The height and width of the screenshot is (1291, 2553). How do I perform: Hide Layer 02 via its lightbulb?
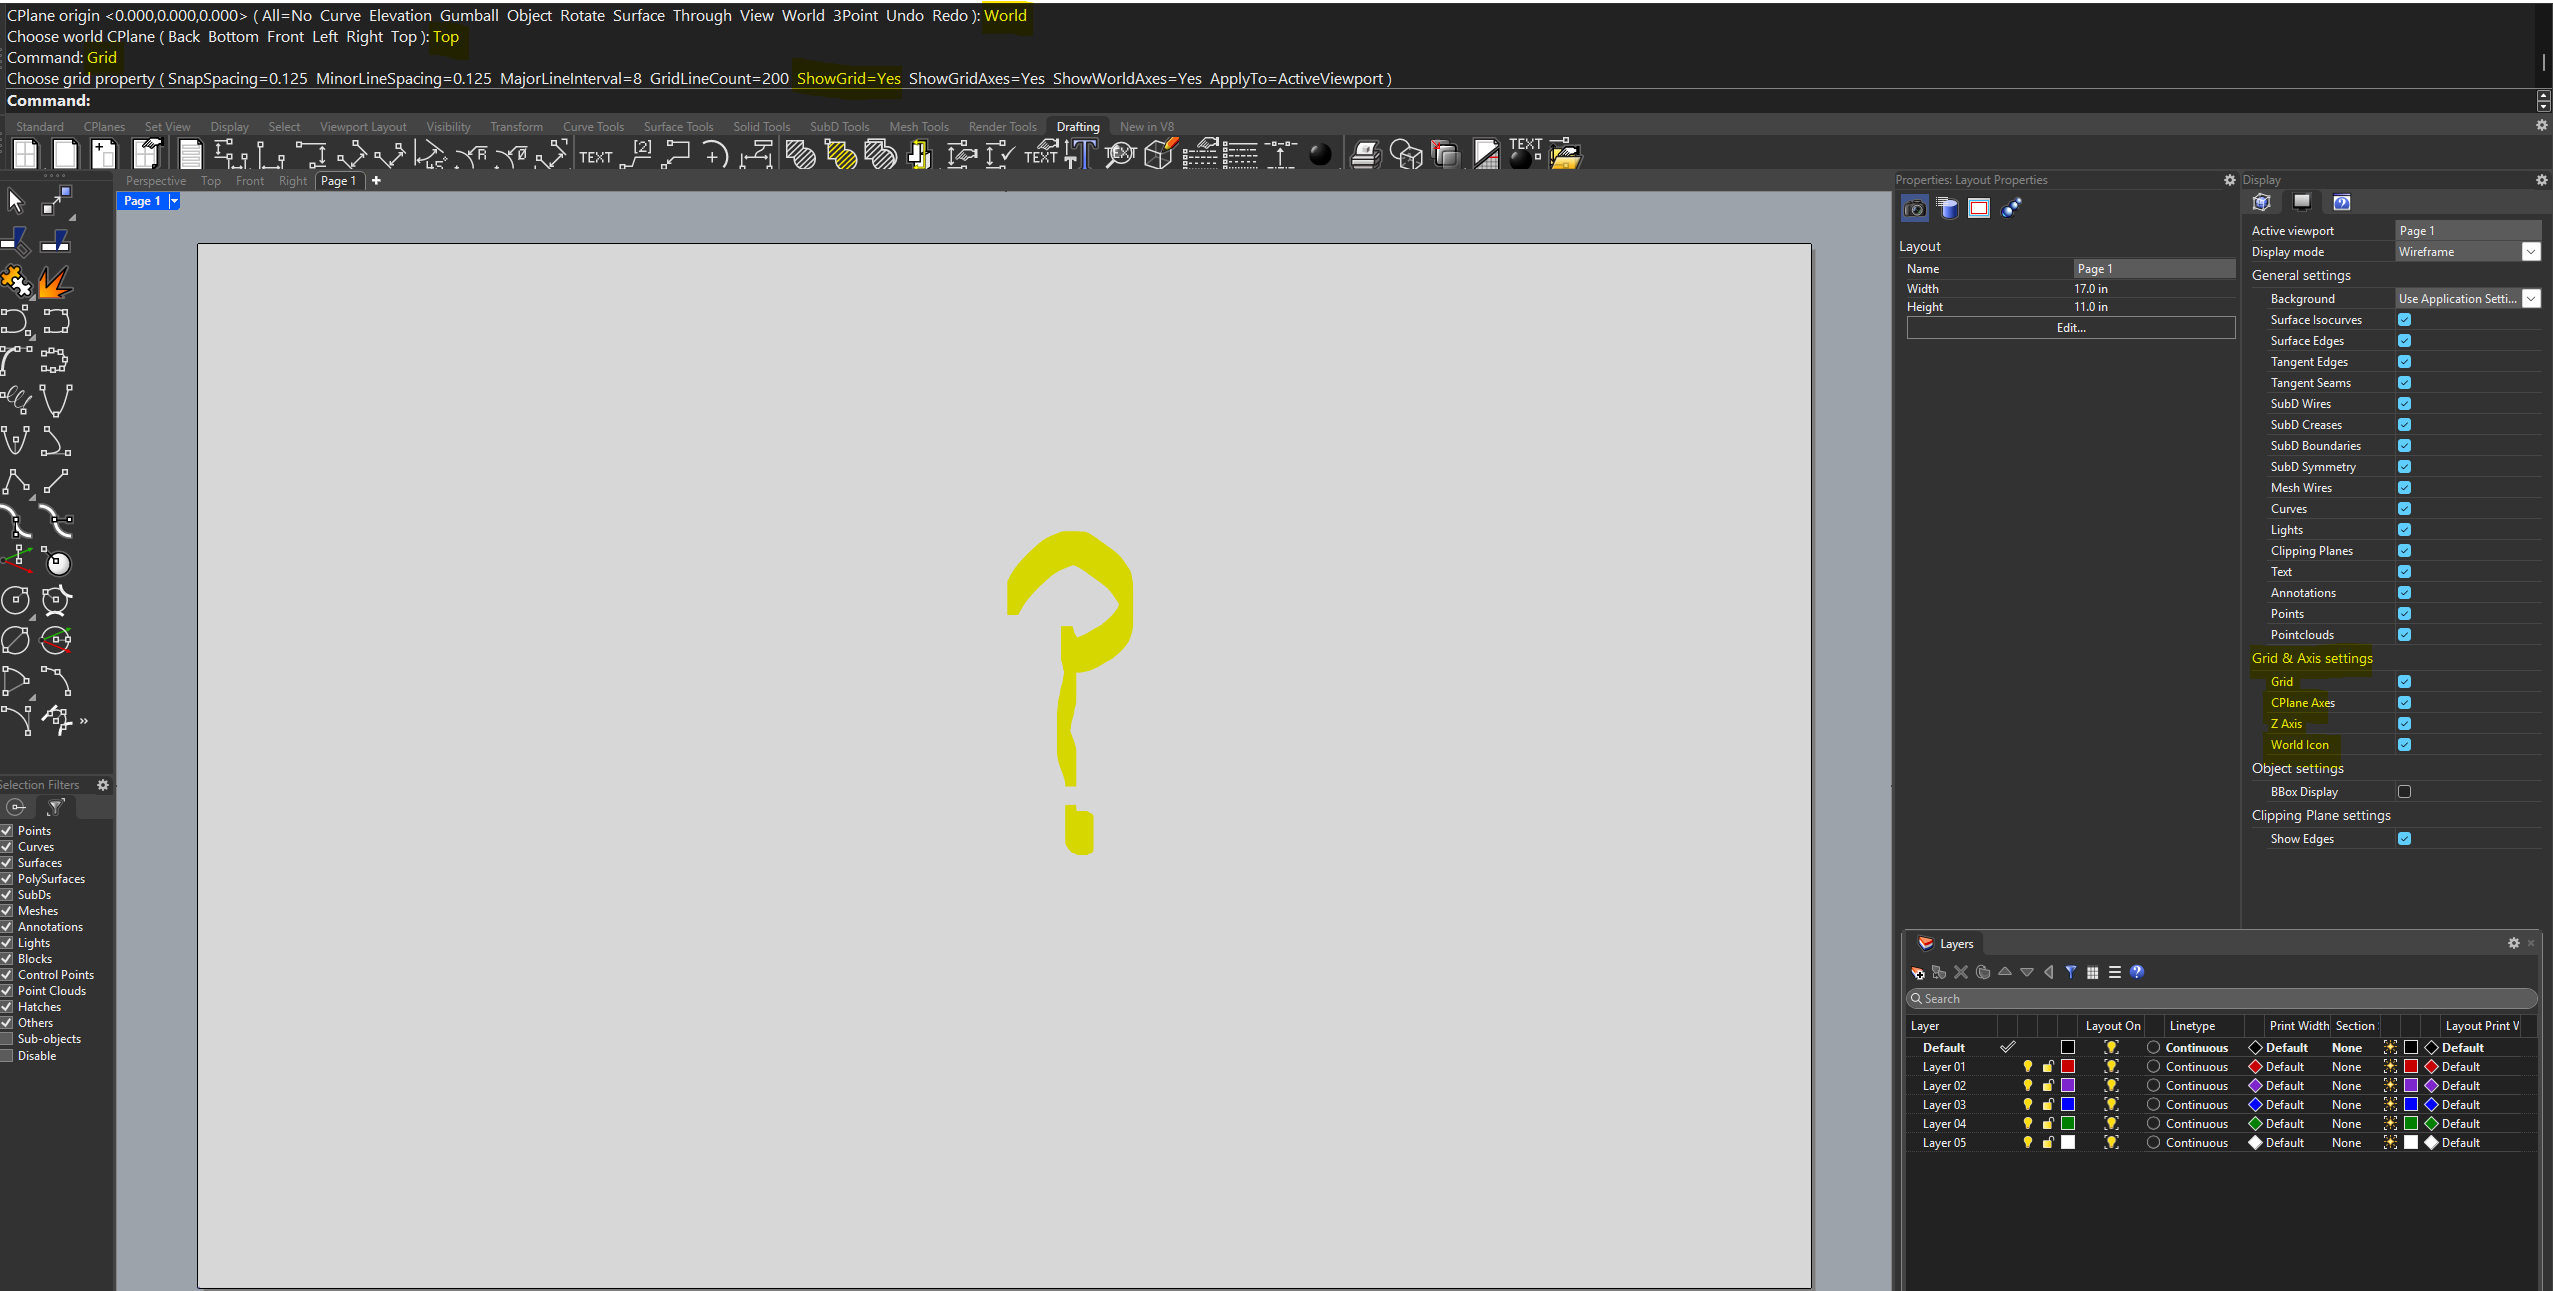[x=2027, y=1086]
